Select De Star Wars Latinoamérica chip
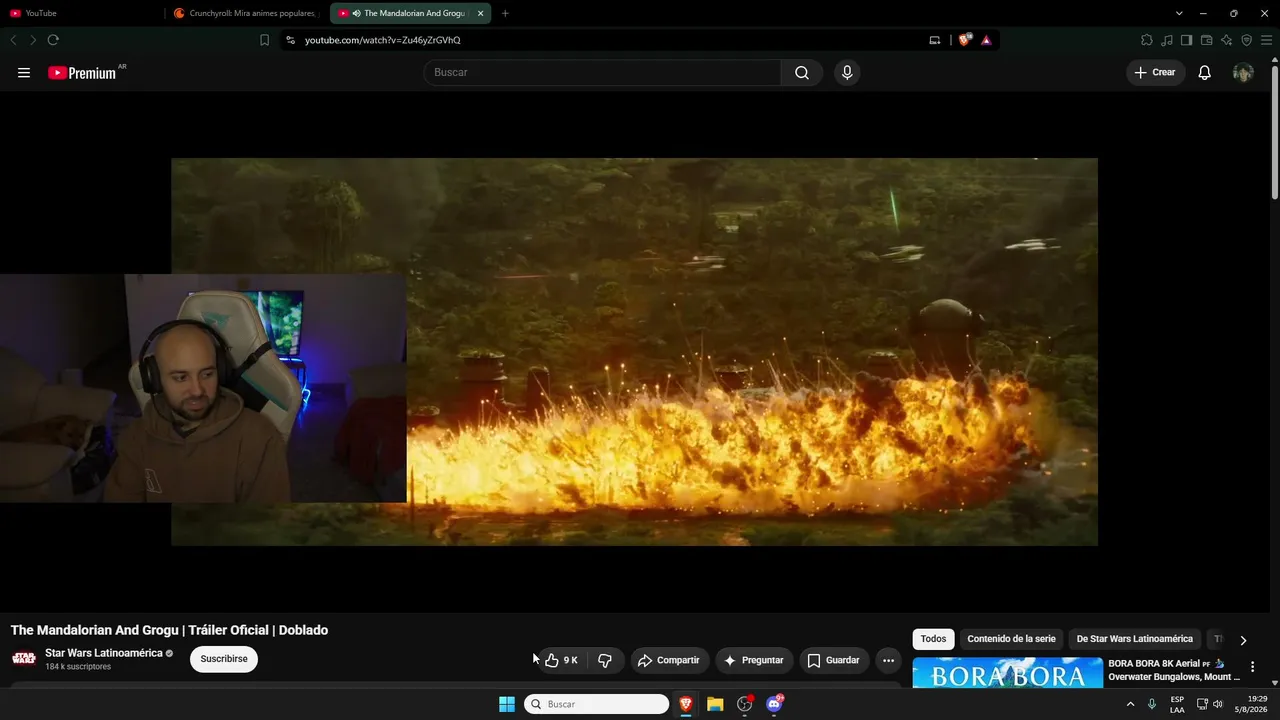Image resolution: width=1280 pixels, height=720 pixels. tap(1134, 639)
